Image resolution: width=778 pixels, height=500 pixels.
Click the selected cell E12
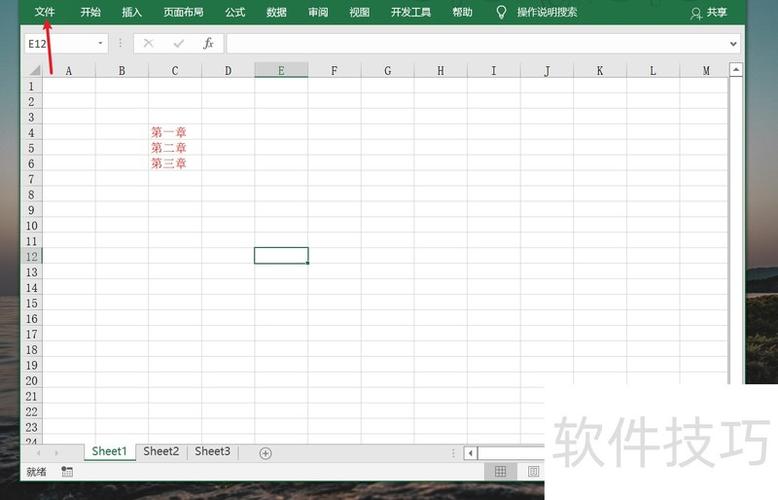click(x=281, y=256)
